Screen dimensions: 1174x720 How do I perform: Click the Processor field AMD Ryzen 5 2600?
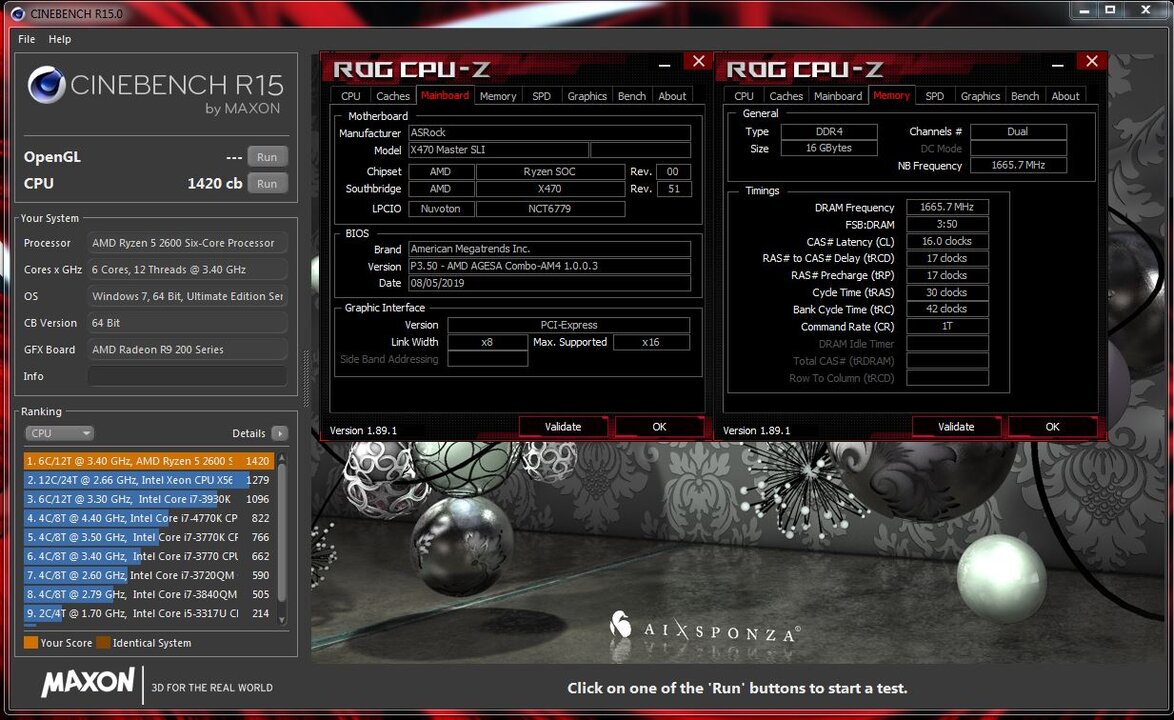187,243
